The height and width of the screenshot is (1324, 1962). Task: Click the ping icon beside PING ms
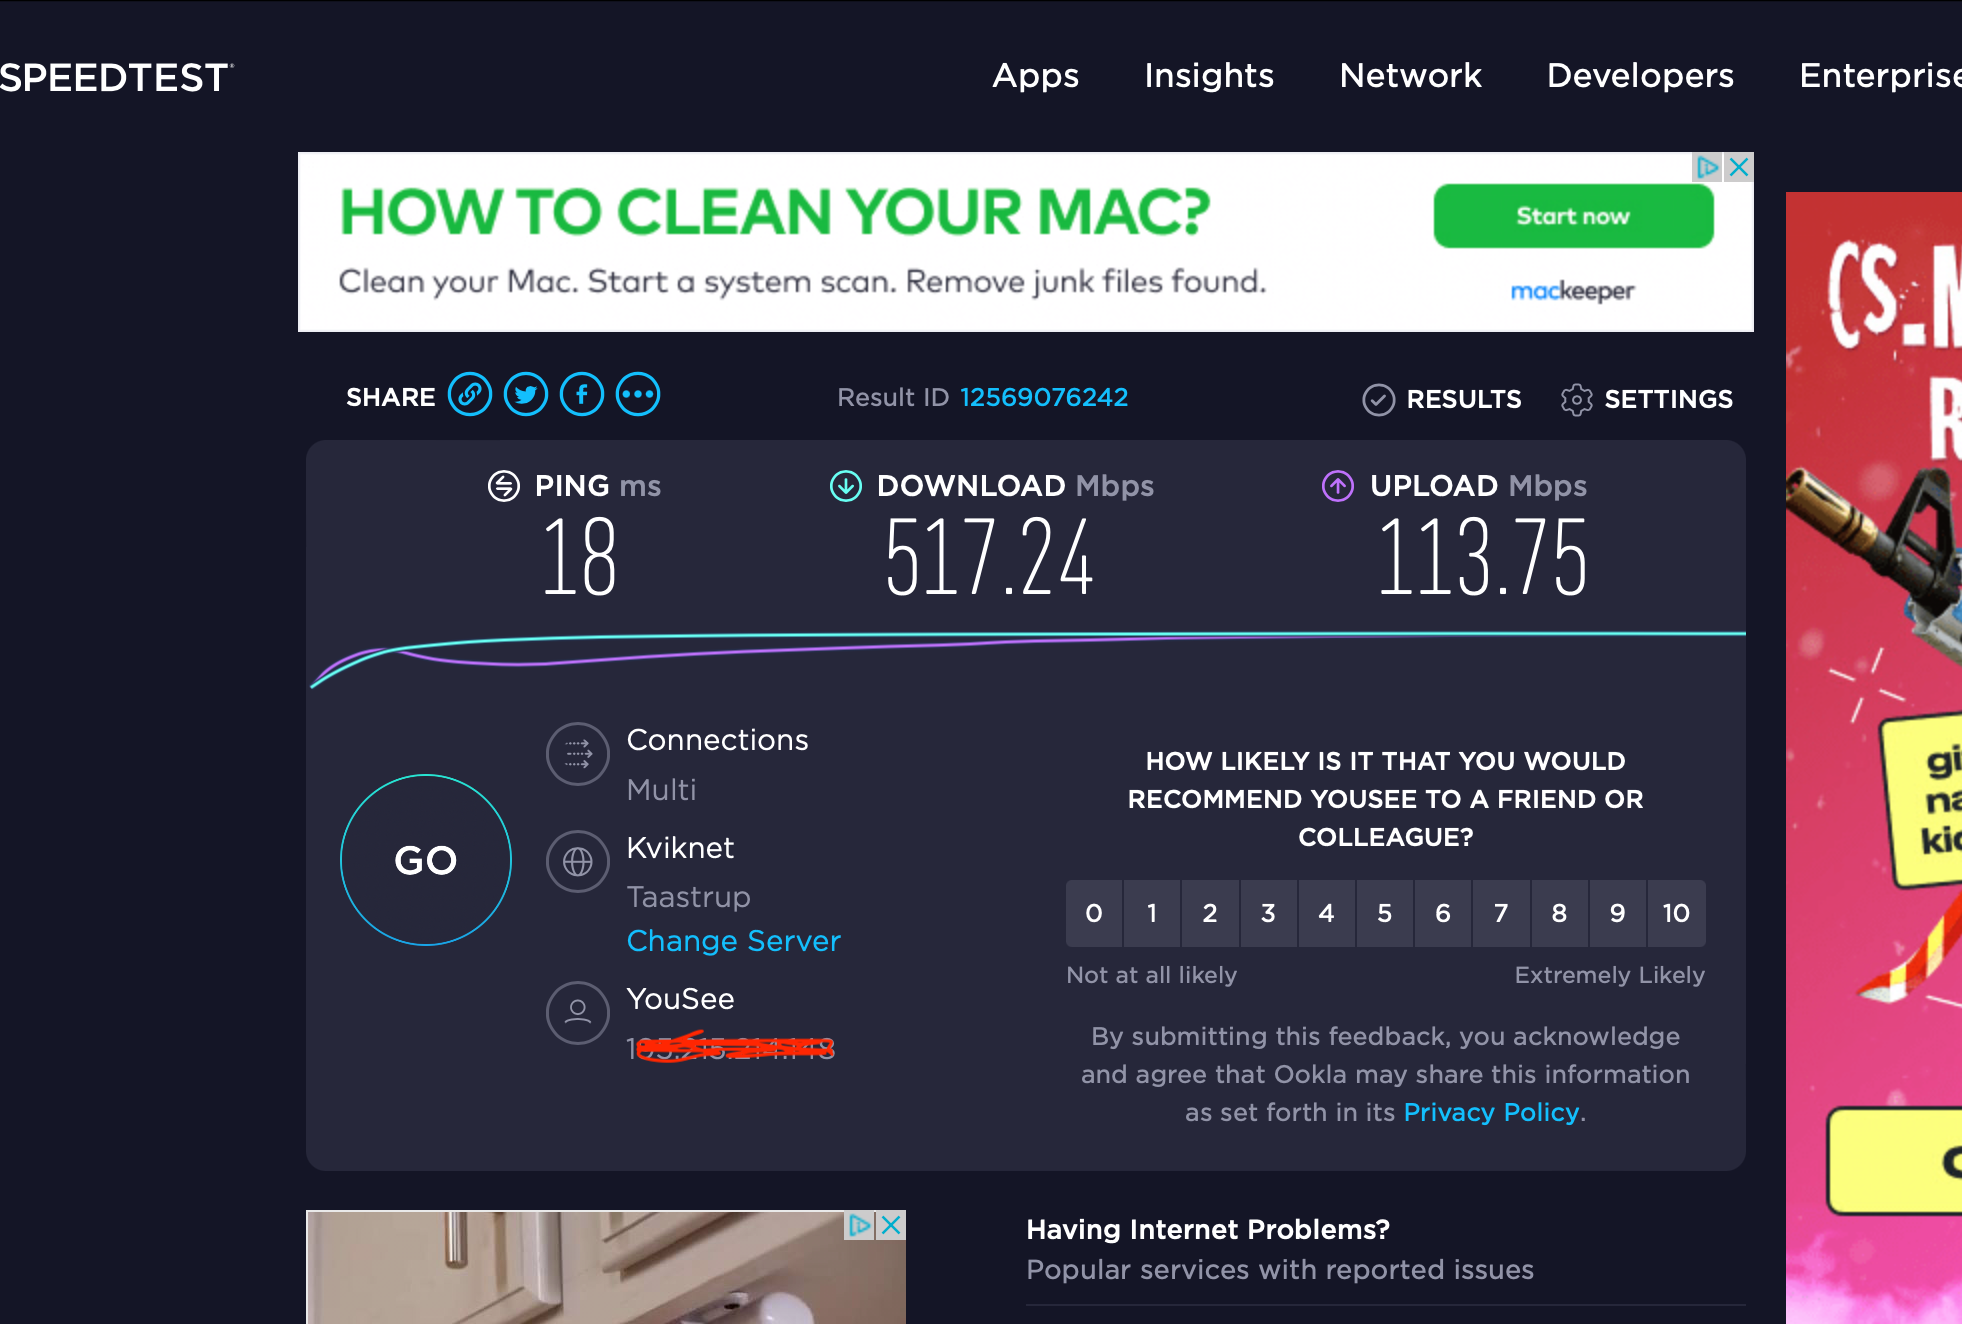pyautogui.click(x=504, y=486)
